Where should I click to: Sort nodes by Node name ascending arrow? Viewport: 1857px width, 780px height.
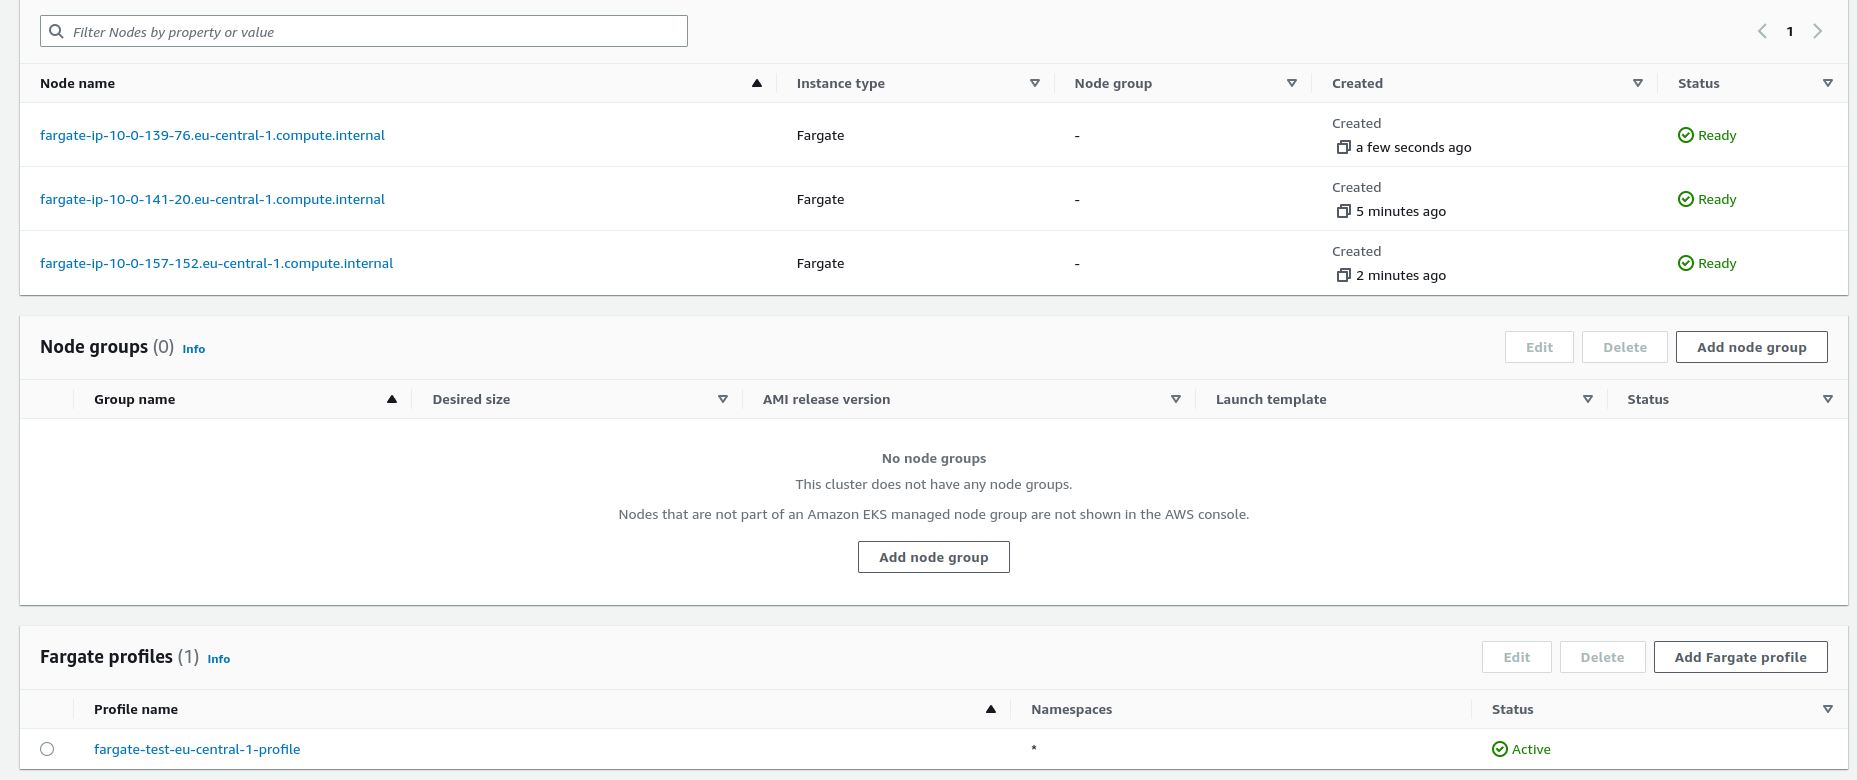[757, 83]
